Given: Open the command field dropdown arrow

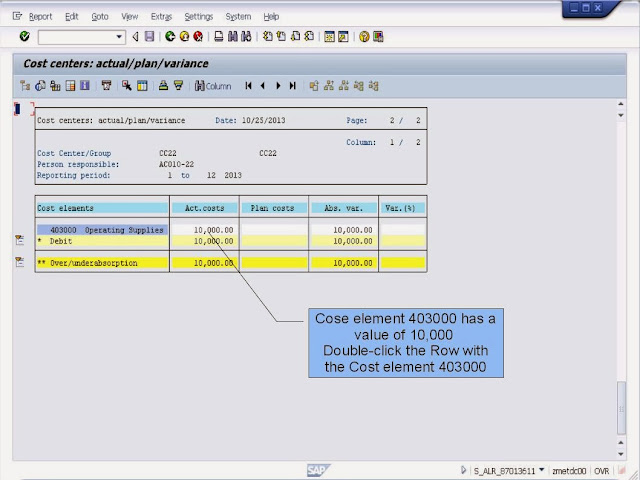Looking at the screenshot, I should 119,37.
